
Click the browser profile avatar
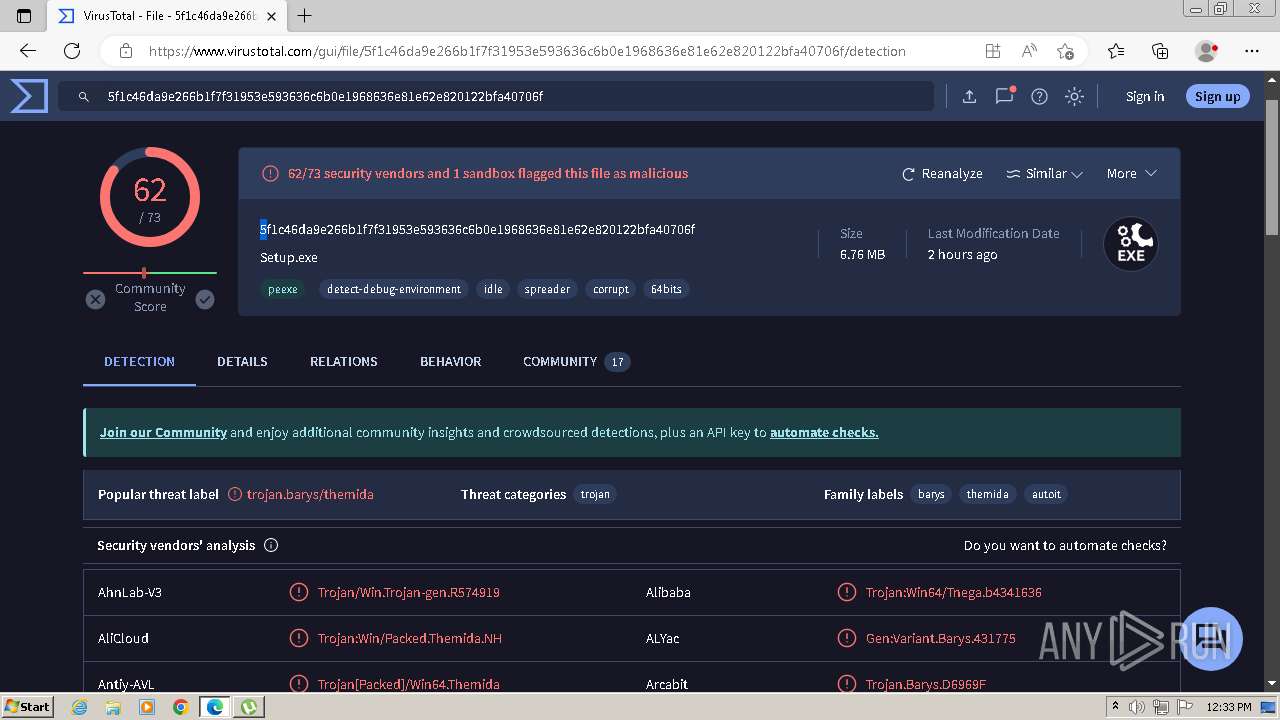click(1206, 51)
